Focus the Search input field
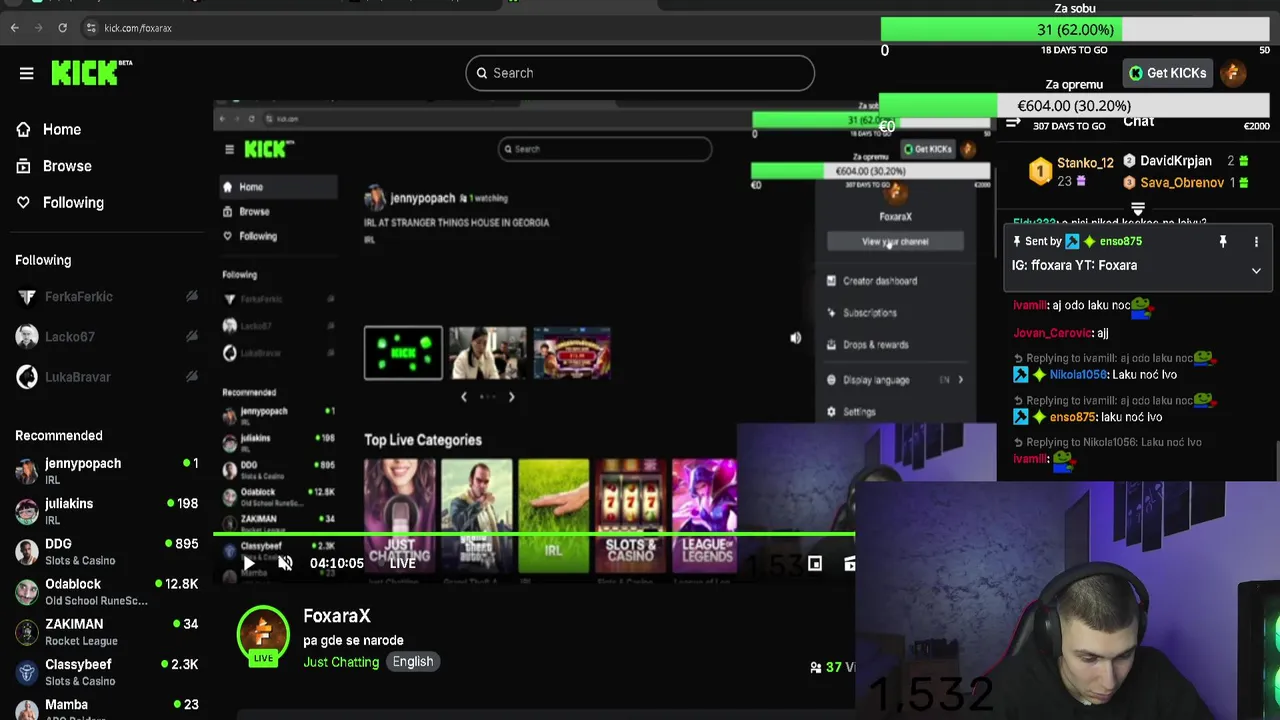The image size is (1280, 720). click(x=640, y=73)
